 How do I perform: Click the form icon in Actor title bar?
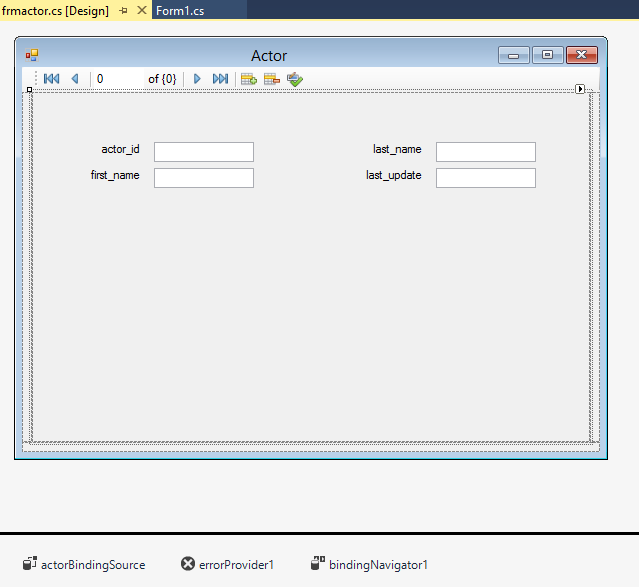click(x=32, y=55)
